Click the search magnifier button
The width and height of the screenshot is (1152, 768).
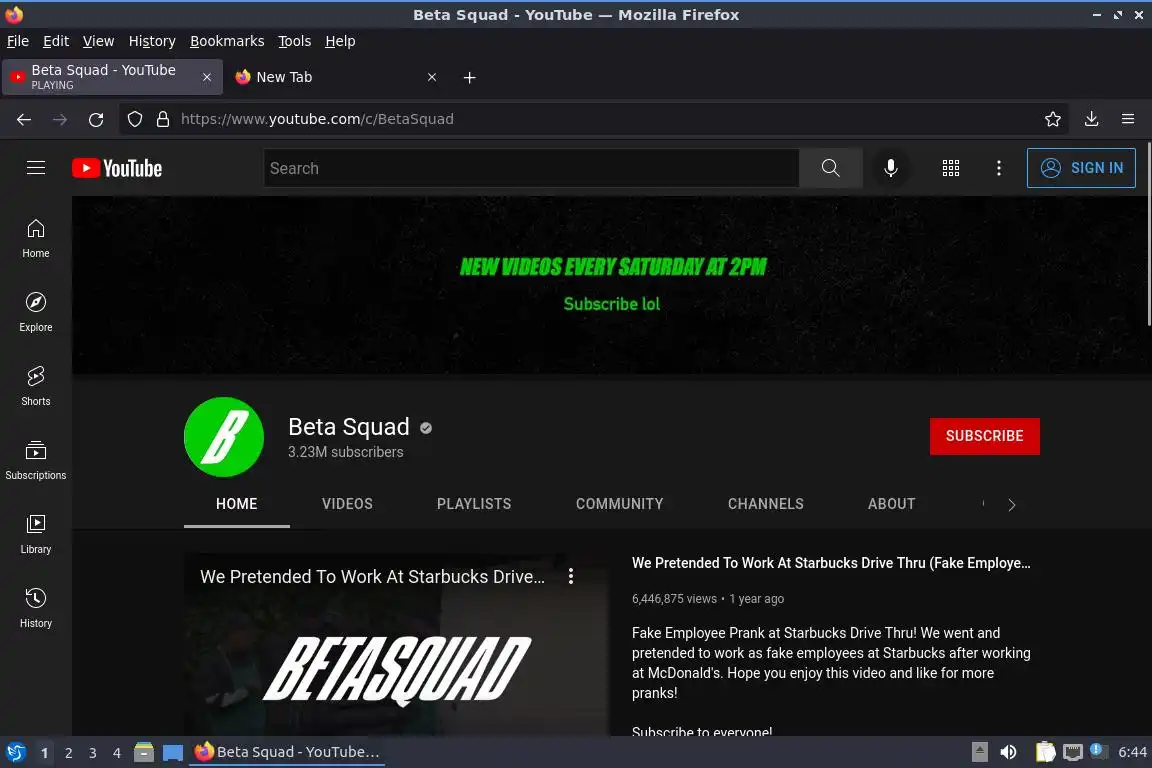tap(830, 168)
